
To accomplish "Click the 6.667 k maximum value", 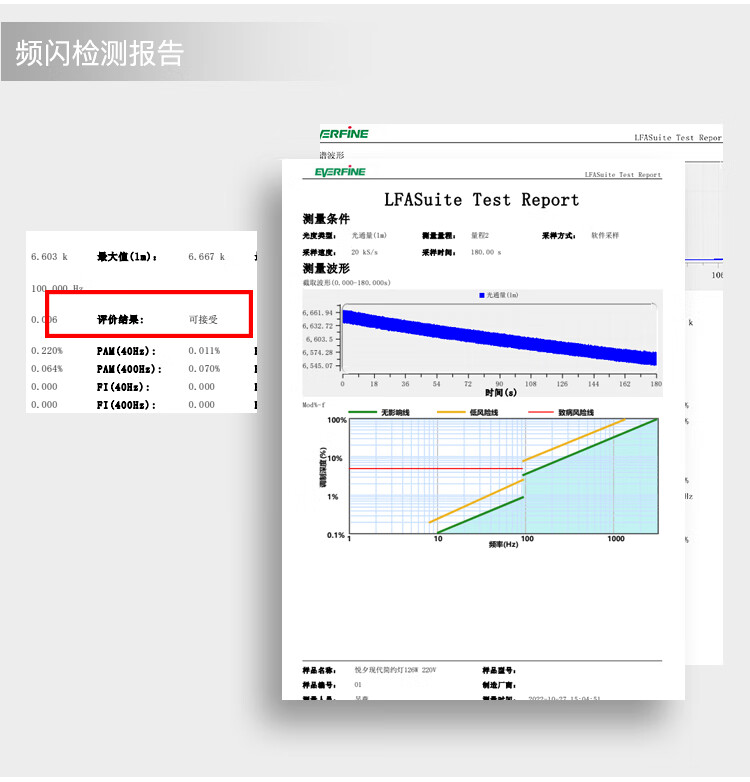I will (x=206, y=257).
